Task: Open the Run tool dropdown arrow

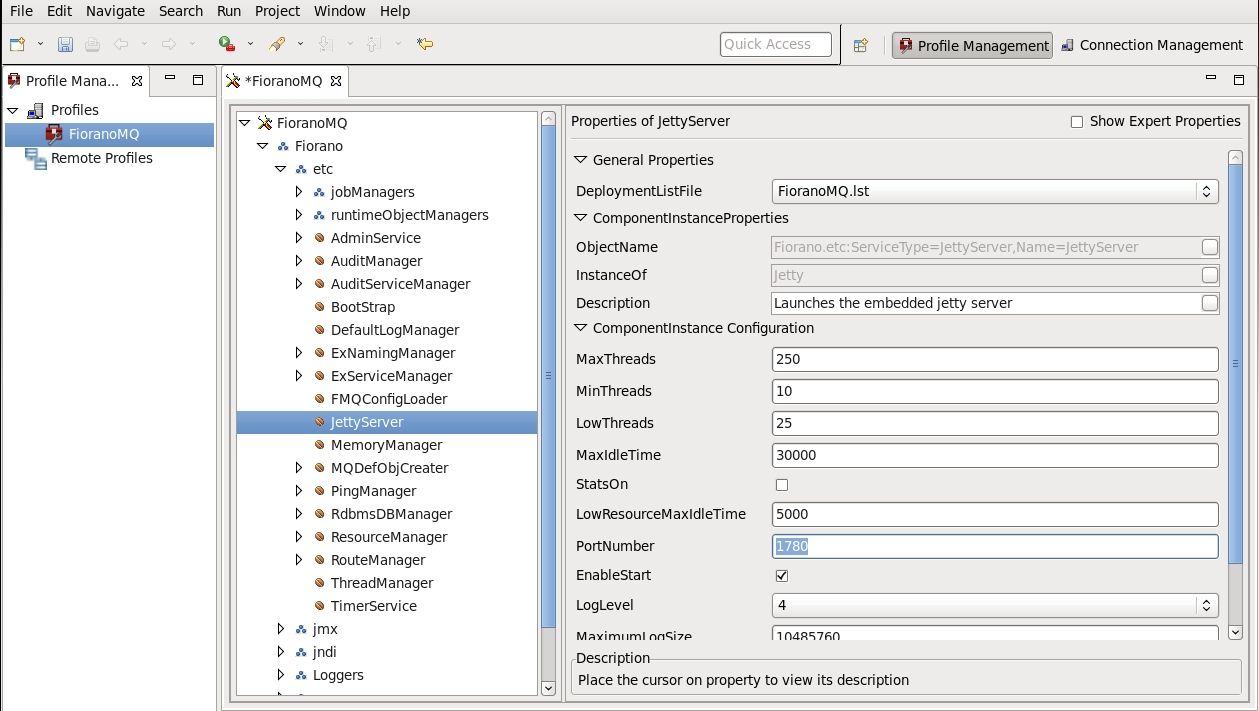Action: pos(250,44)
